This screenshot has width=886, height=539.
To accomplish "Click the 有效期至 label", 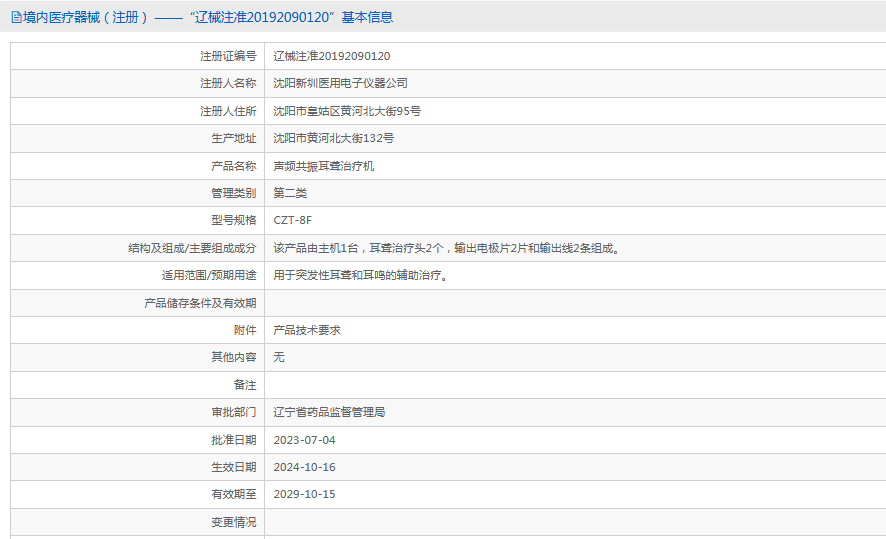I will [x=234, y=494].
